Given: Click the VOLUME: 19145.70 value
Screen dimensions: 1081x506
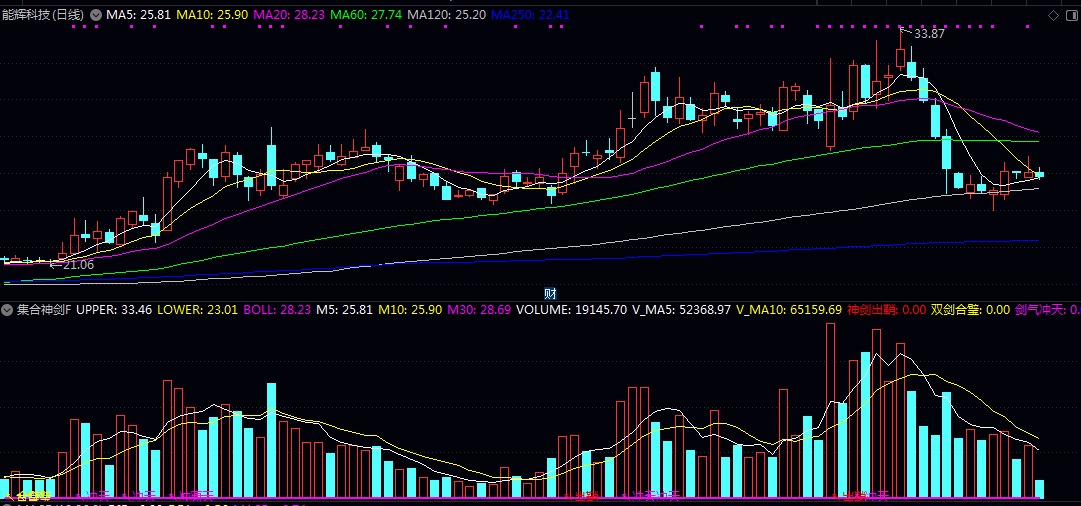Looking at the screenshot, I should click(x=572, y=310).
